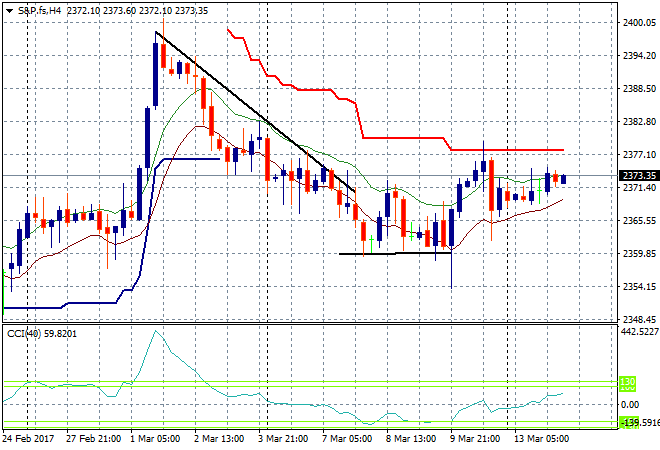
Task: Select the CCI(40) 59.8201 indicator label
Action: (42, 334)
